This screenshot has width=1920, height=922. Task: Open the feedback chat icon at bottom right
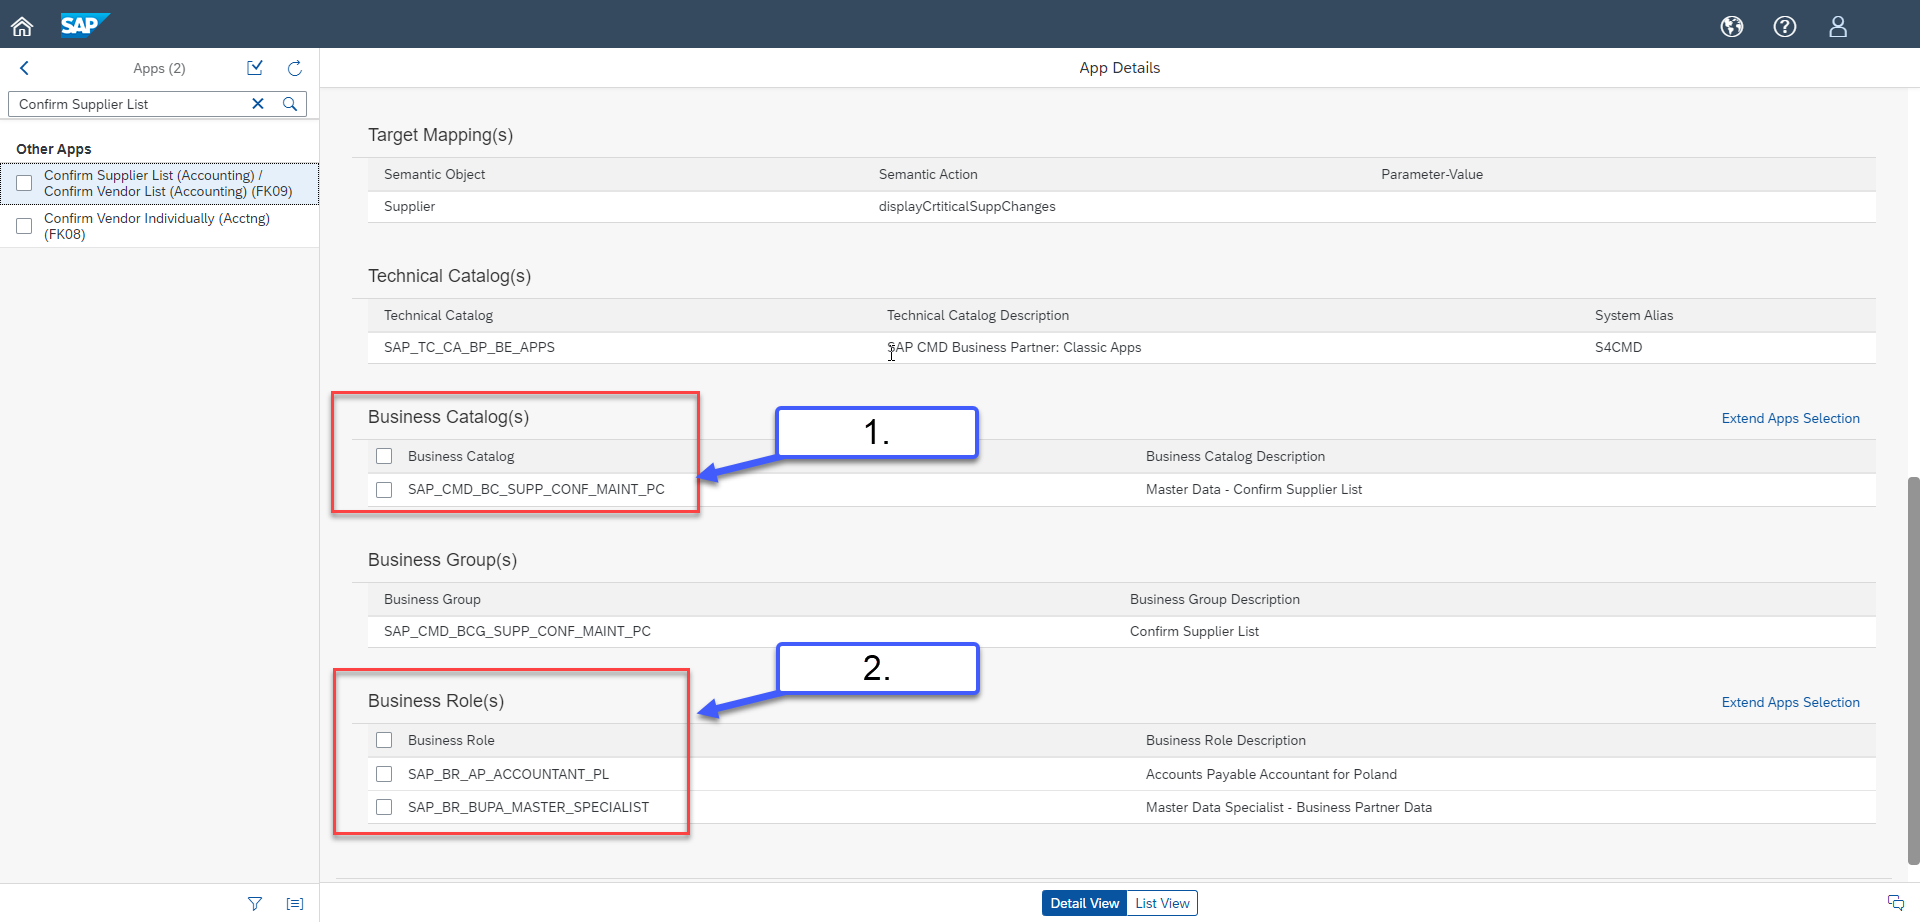click(x=1896, y=903)
